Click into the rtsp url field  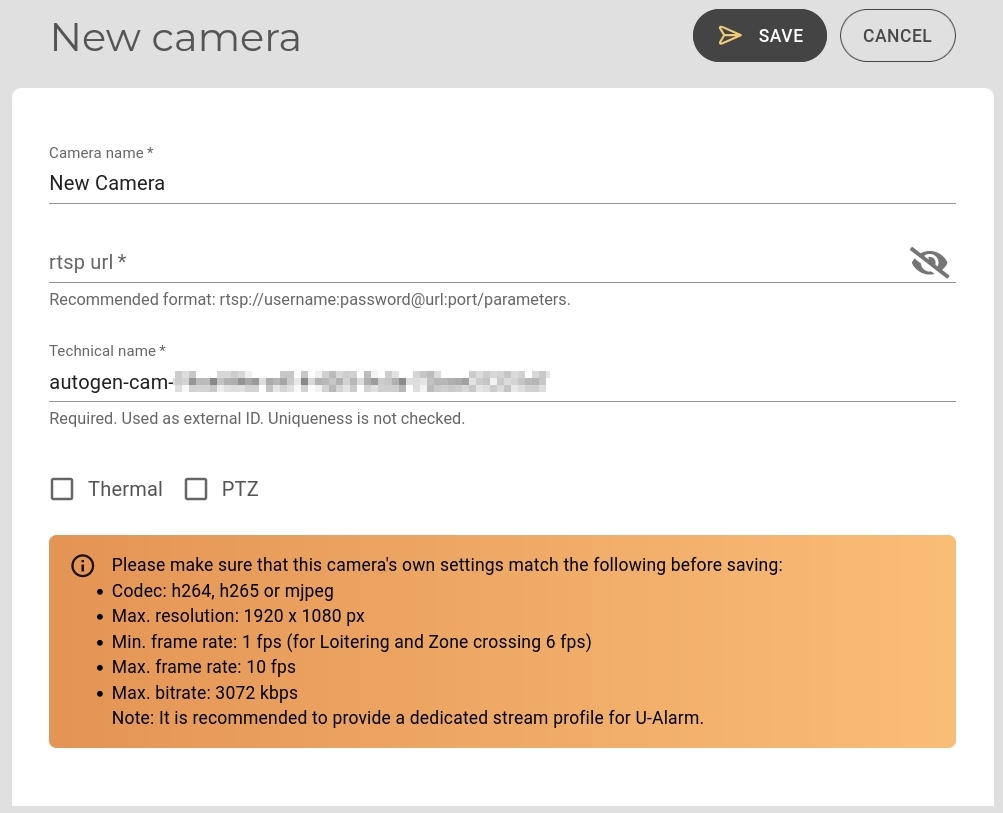(x=470, y=262)
